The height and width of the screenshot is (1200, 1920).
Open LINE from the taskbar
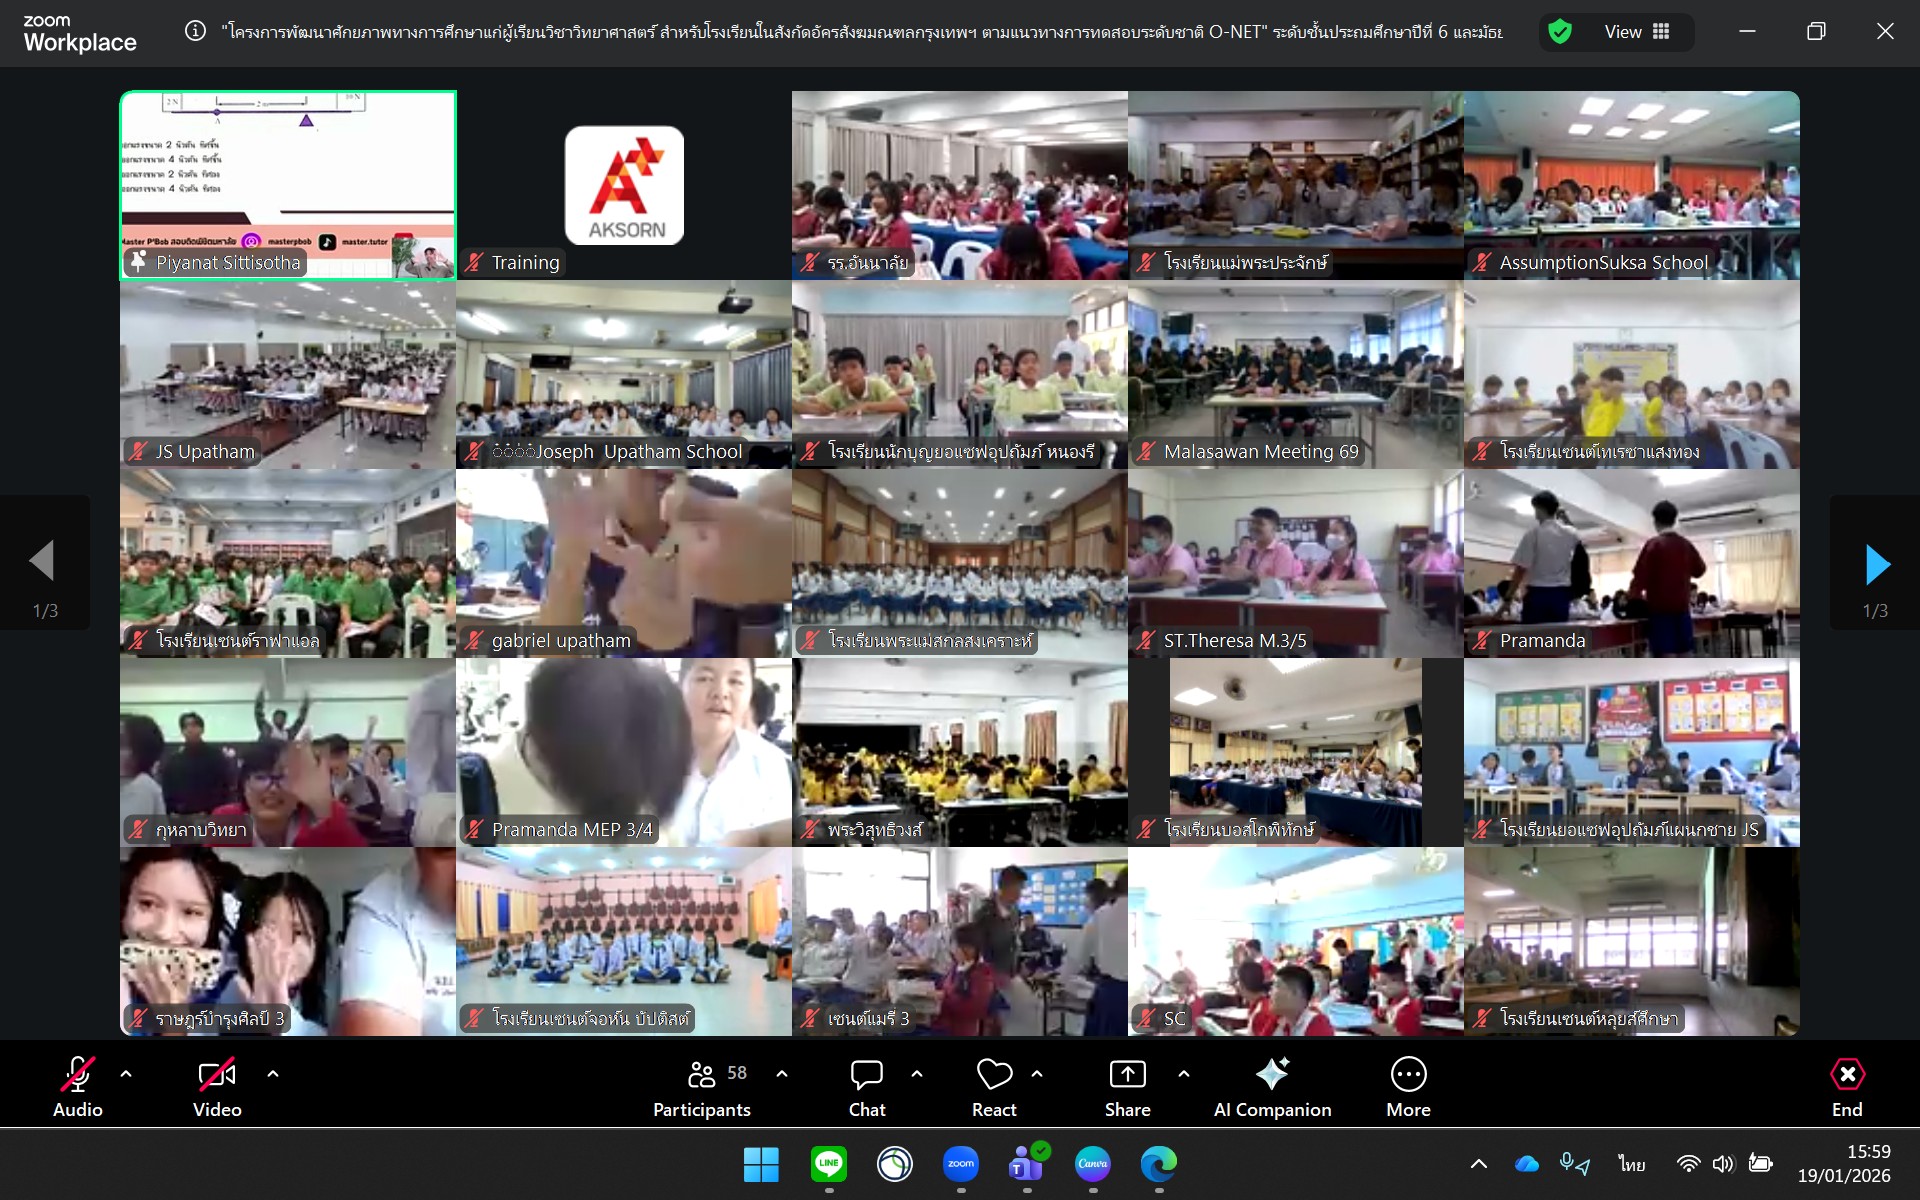829,1164
